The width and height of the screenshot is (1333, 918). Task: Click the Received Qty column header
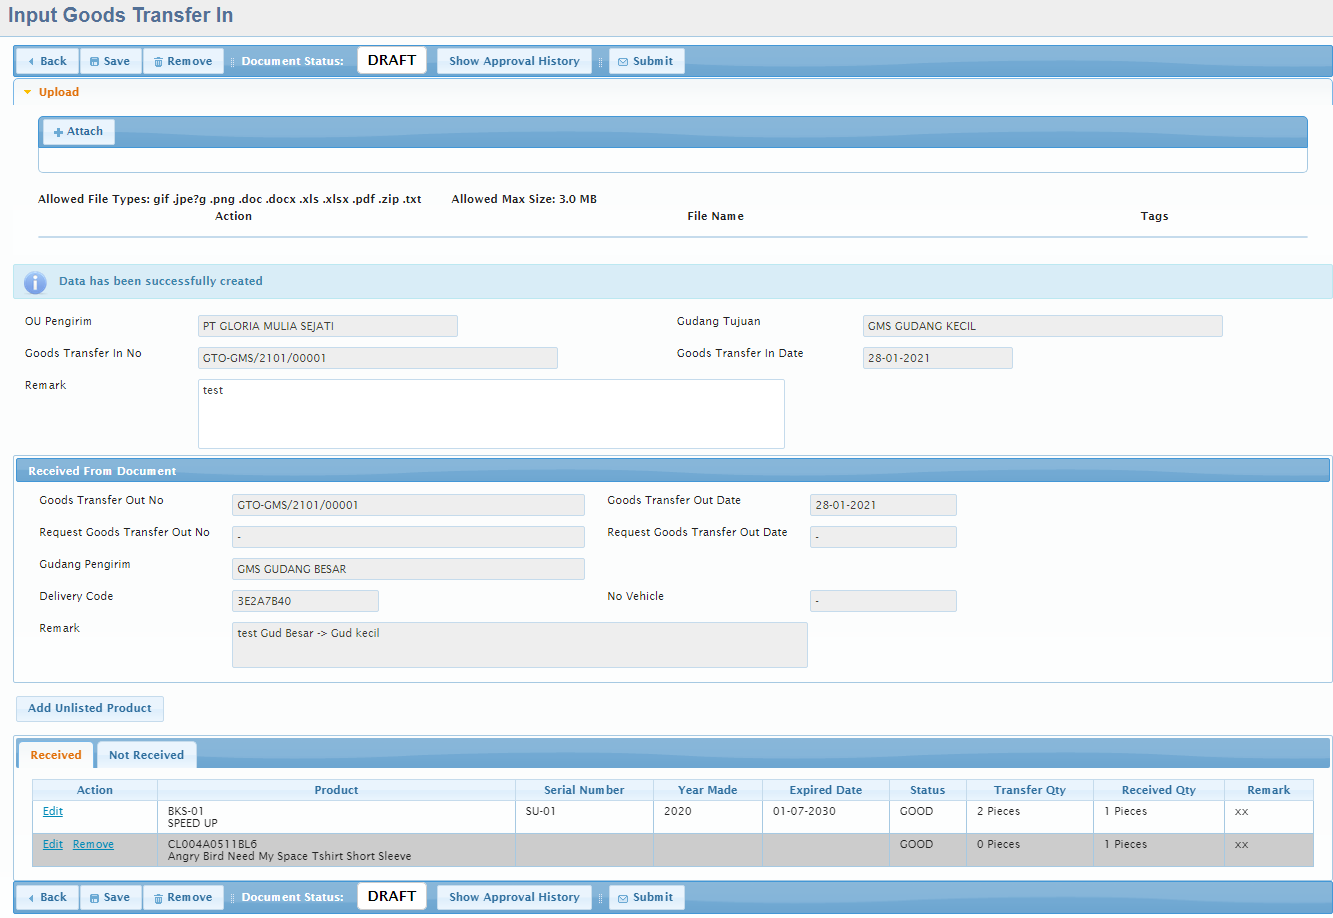1158,790
